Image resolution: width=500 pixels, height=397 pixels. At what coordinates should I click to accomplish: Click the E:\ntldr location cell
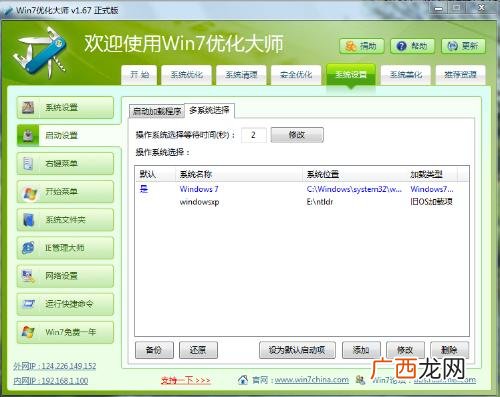pos(320,202)
